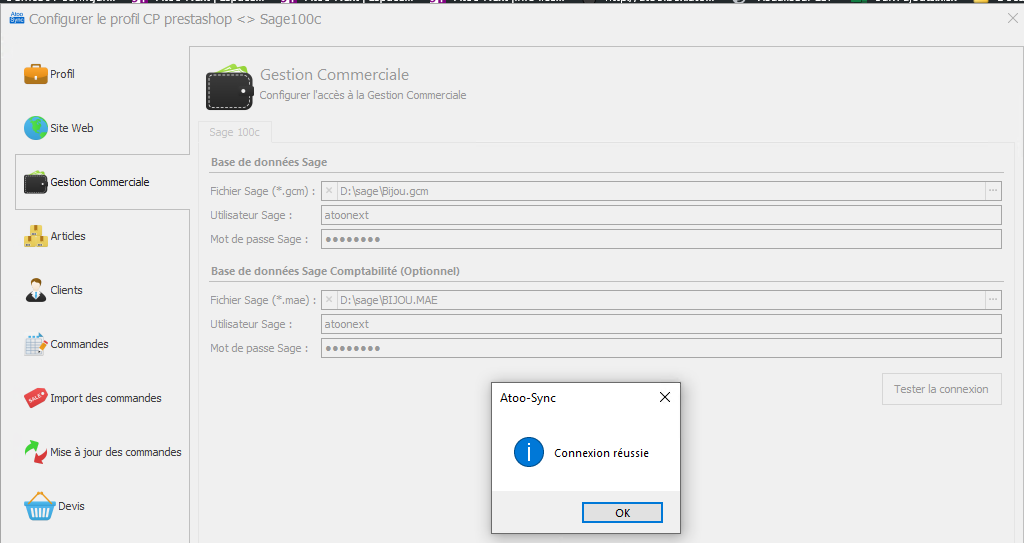Click the Fichier Sage (*.gcm) label
The height and width of the screenshot is (543, 1024).
click(x=263, y=191)
